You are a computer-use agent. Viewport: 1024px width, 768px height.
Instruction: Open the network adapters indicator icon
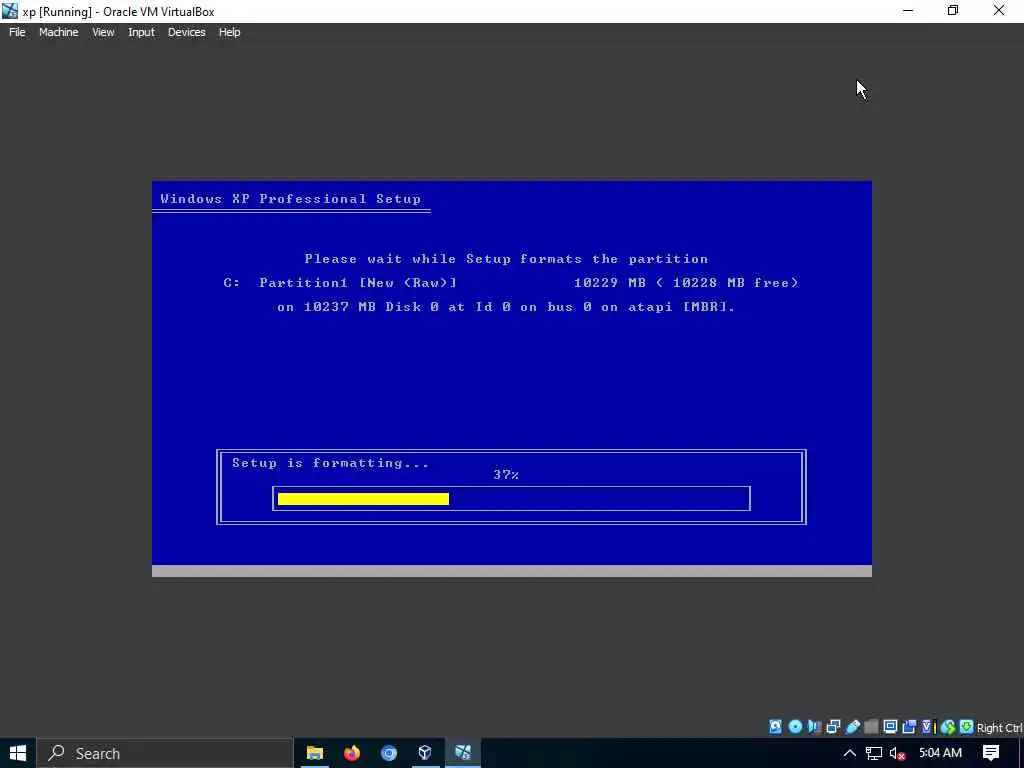tap(833, 727)
